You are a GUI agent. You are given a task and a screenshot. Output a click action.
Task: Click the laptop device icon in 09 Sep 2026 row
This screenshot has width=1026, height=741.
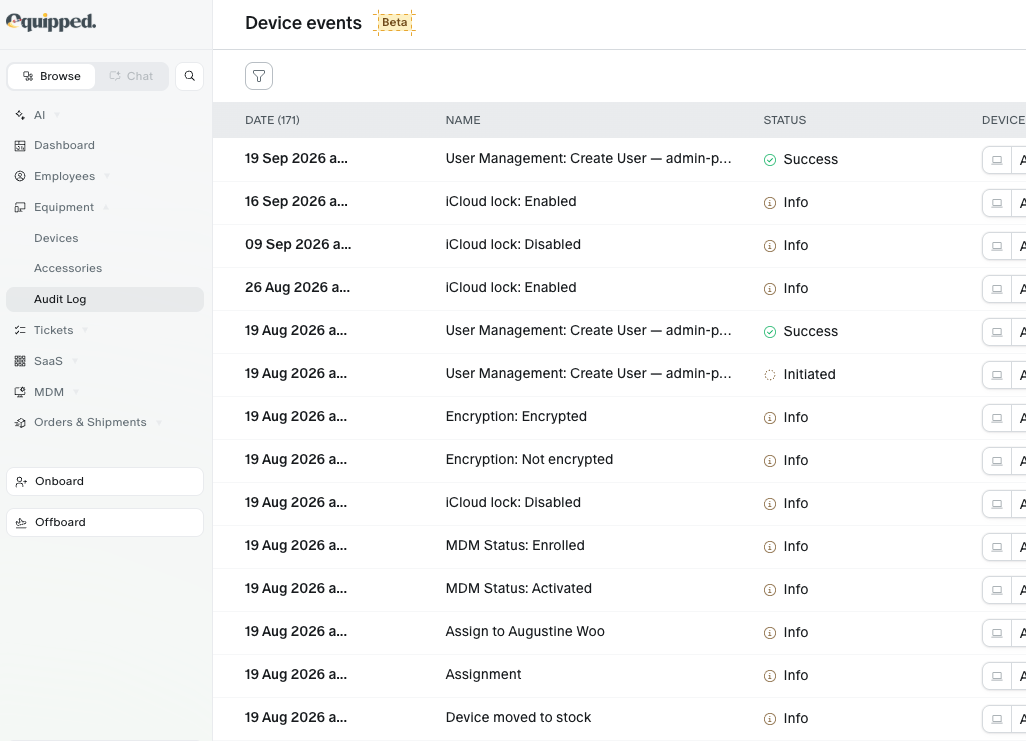pyautogui.click(x=997, y=246)
